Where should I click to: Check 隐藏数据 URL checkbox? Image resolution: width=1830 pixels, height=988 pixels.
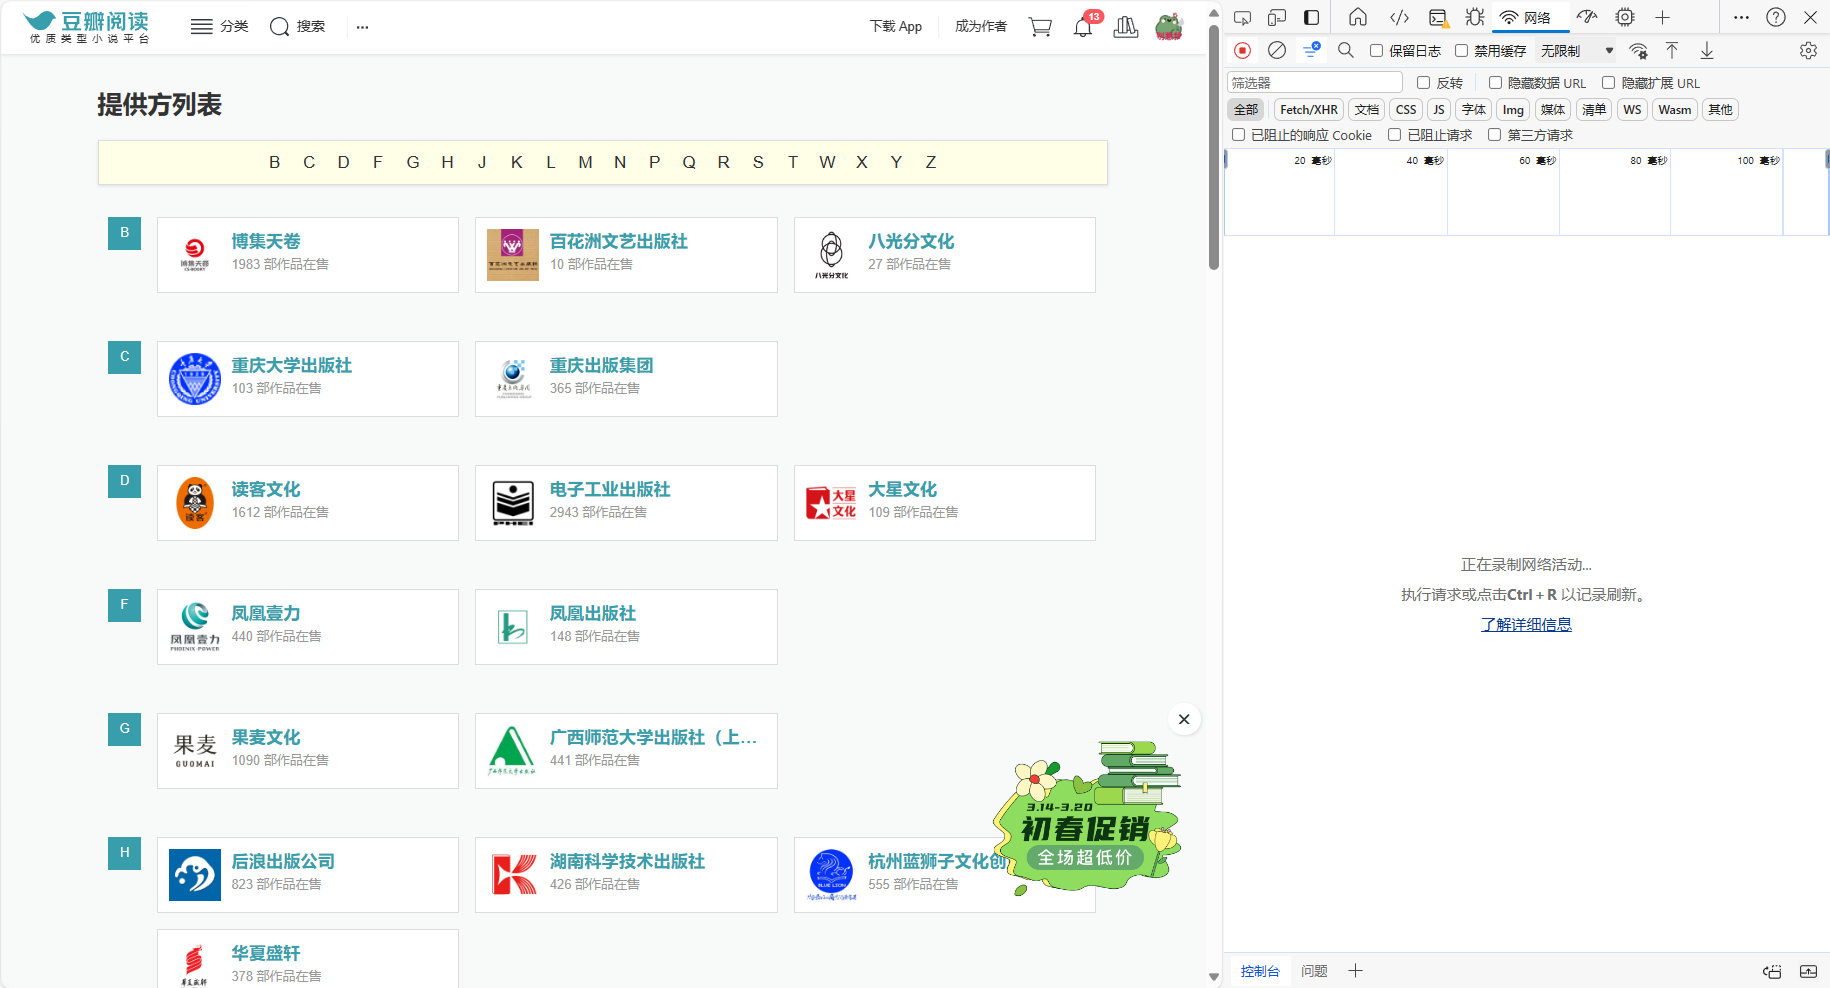1496,83
